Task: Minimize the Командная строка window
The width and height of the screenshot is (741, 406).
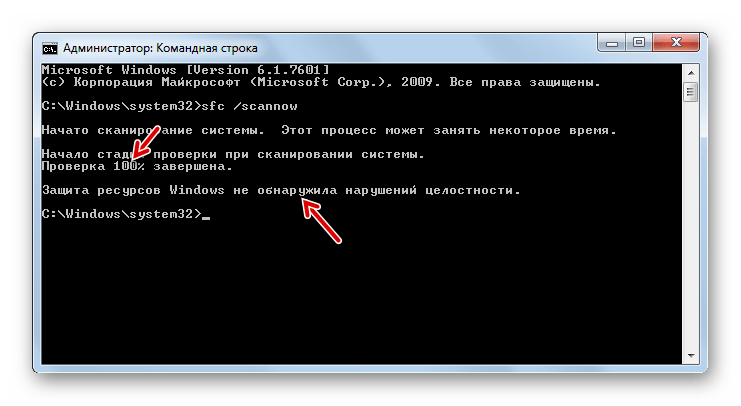Action: click(x=612, y=43)
